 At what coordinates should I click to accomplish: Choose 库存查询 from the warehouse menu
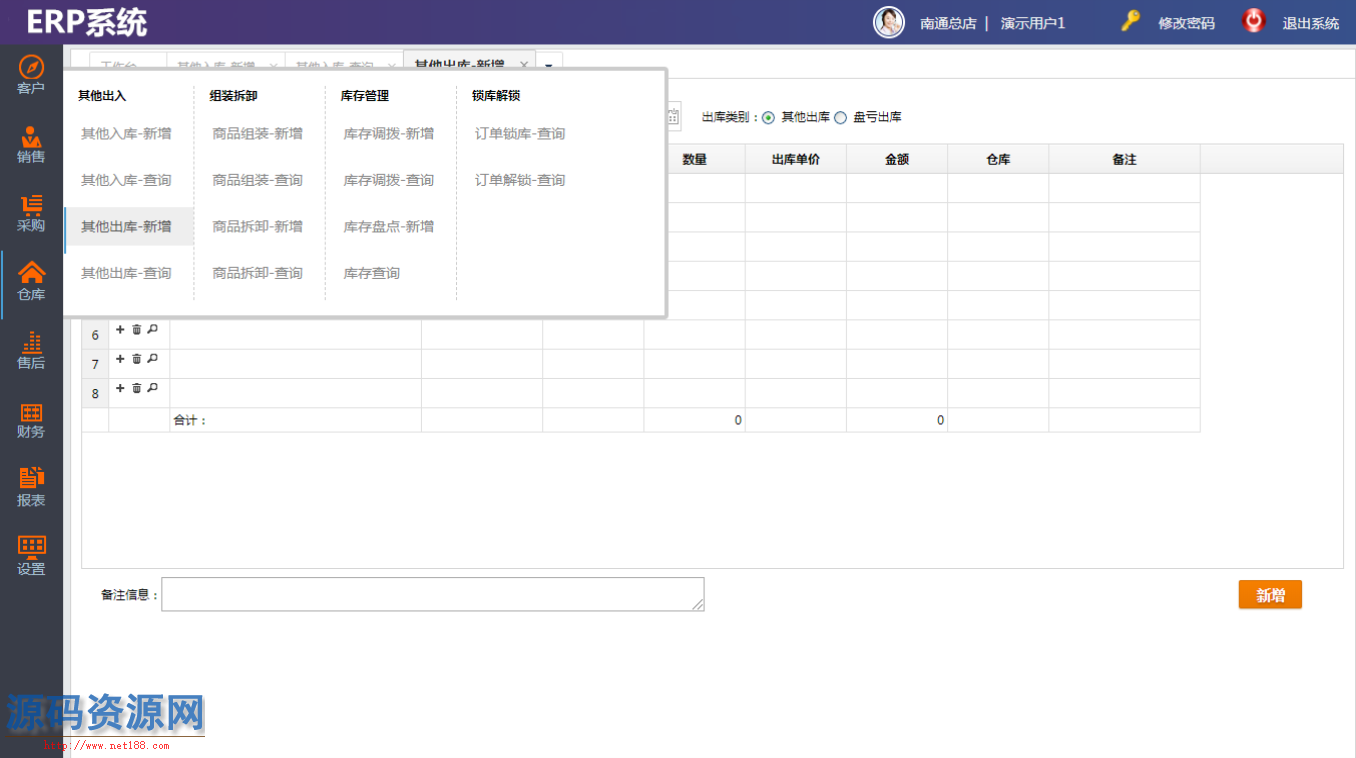[371, 273]
